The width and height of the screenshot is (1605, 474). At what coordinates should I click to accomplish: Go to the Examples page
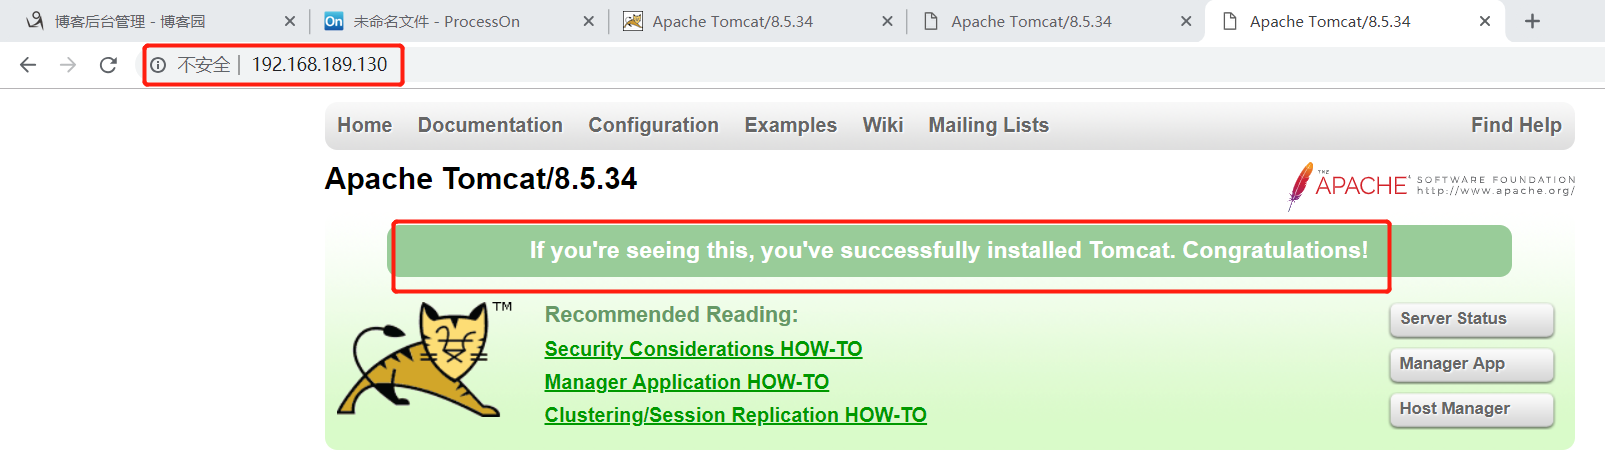coord(790,125)
